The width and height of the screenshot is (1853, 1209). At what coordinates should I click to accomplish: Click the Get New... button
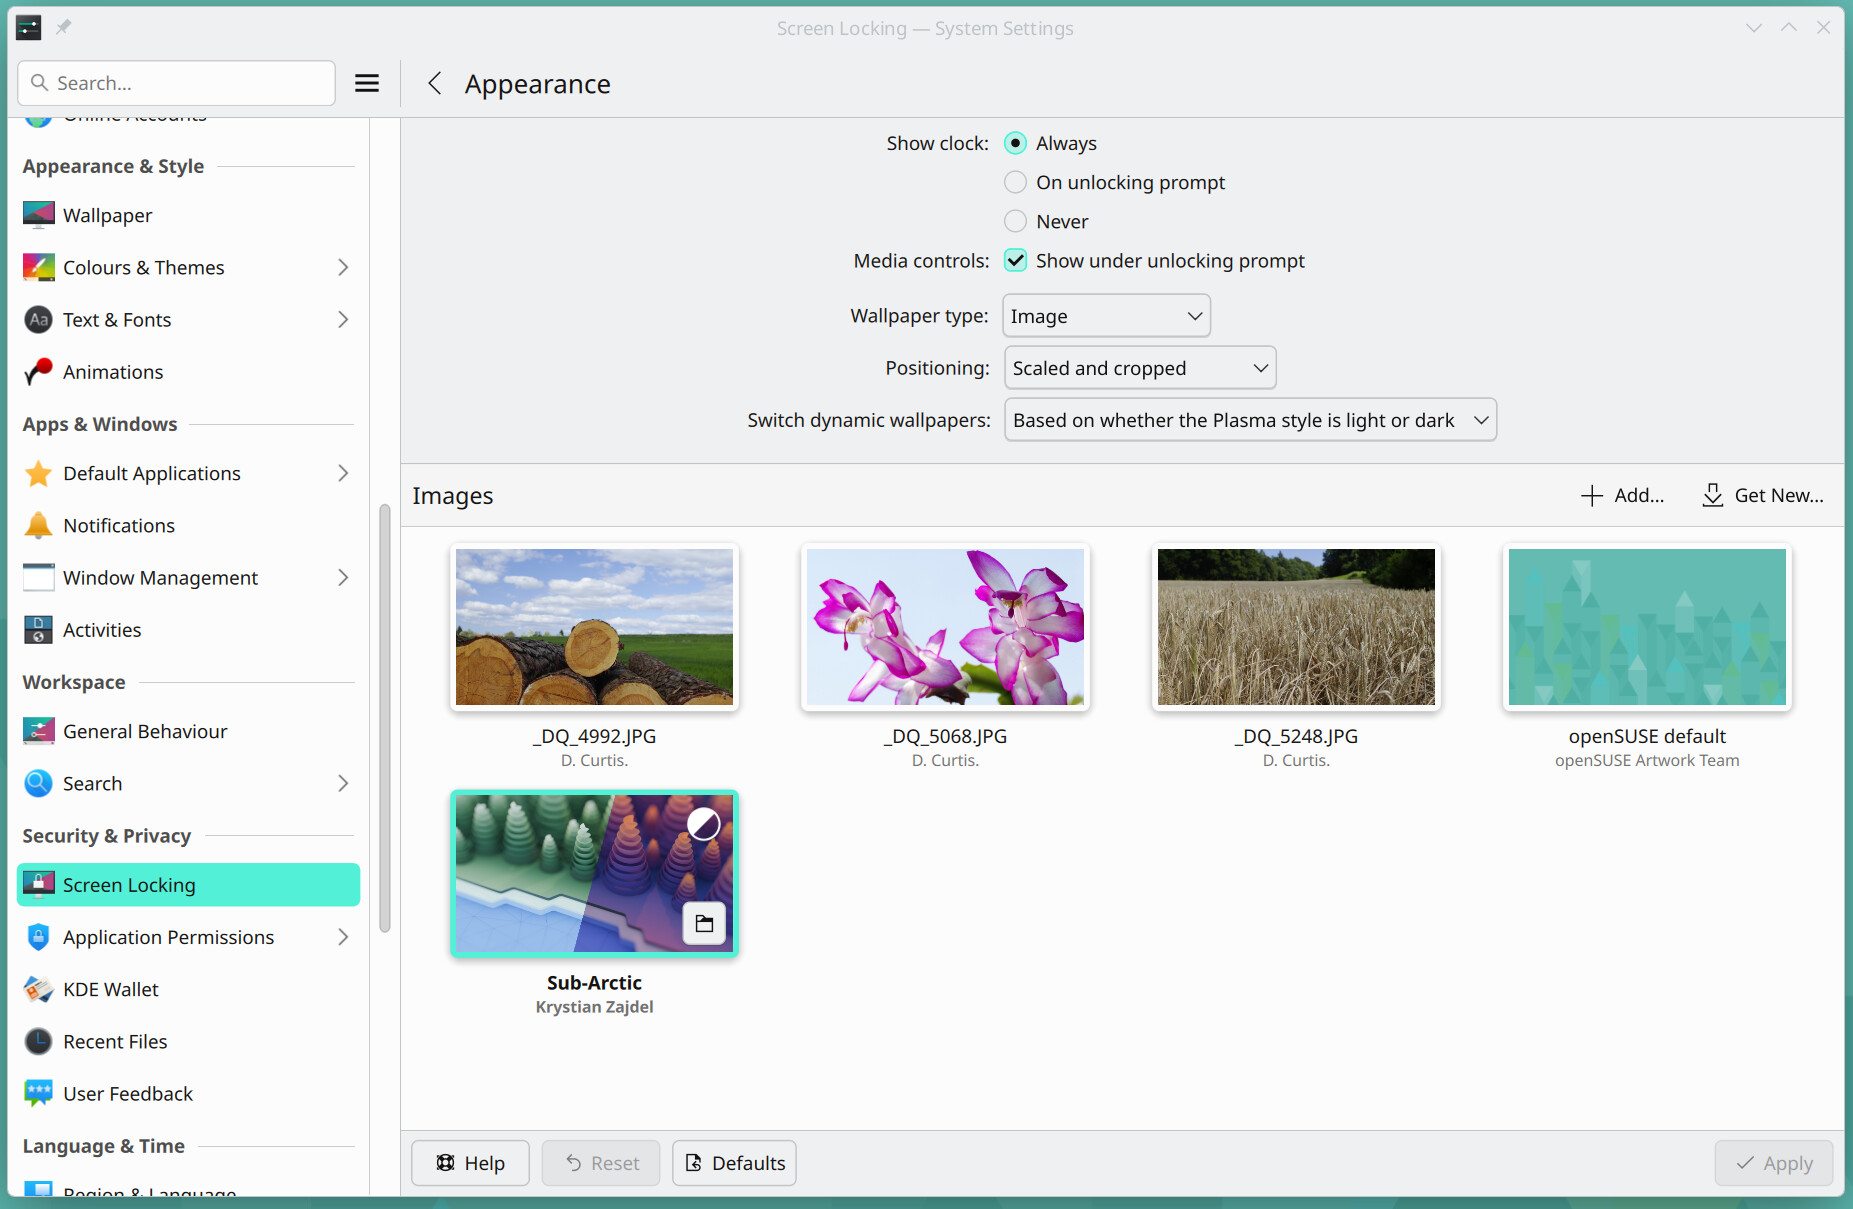1763,495
